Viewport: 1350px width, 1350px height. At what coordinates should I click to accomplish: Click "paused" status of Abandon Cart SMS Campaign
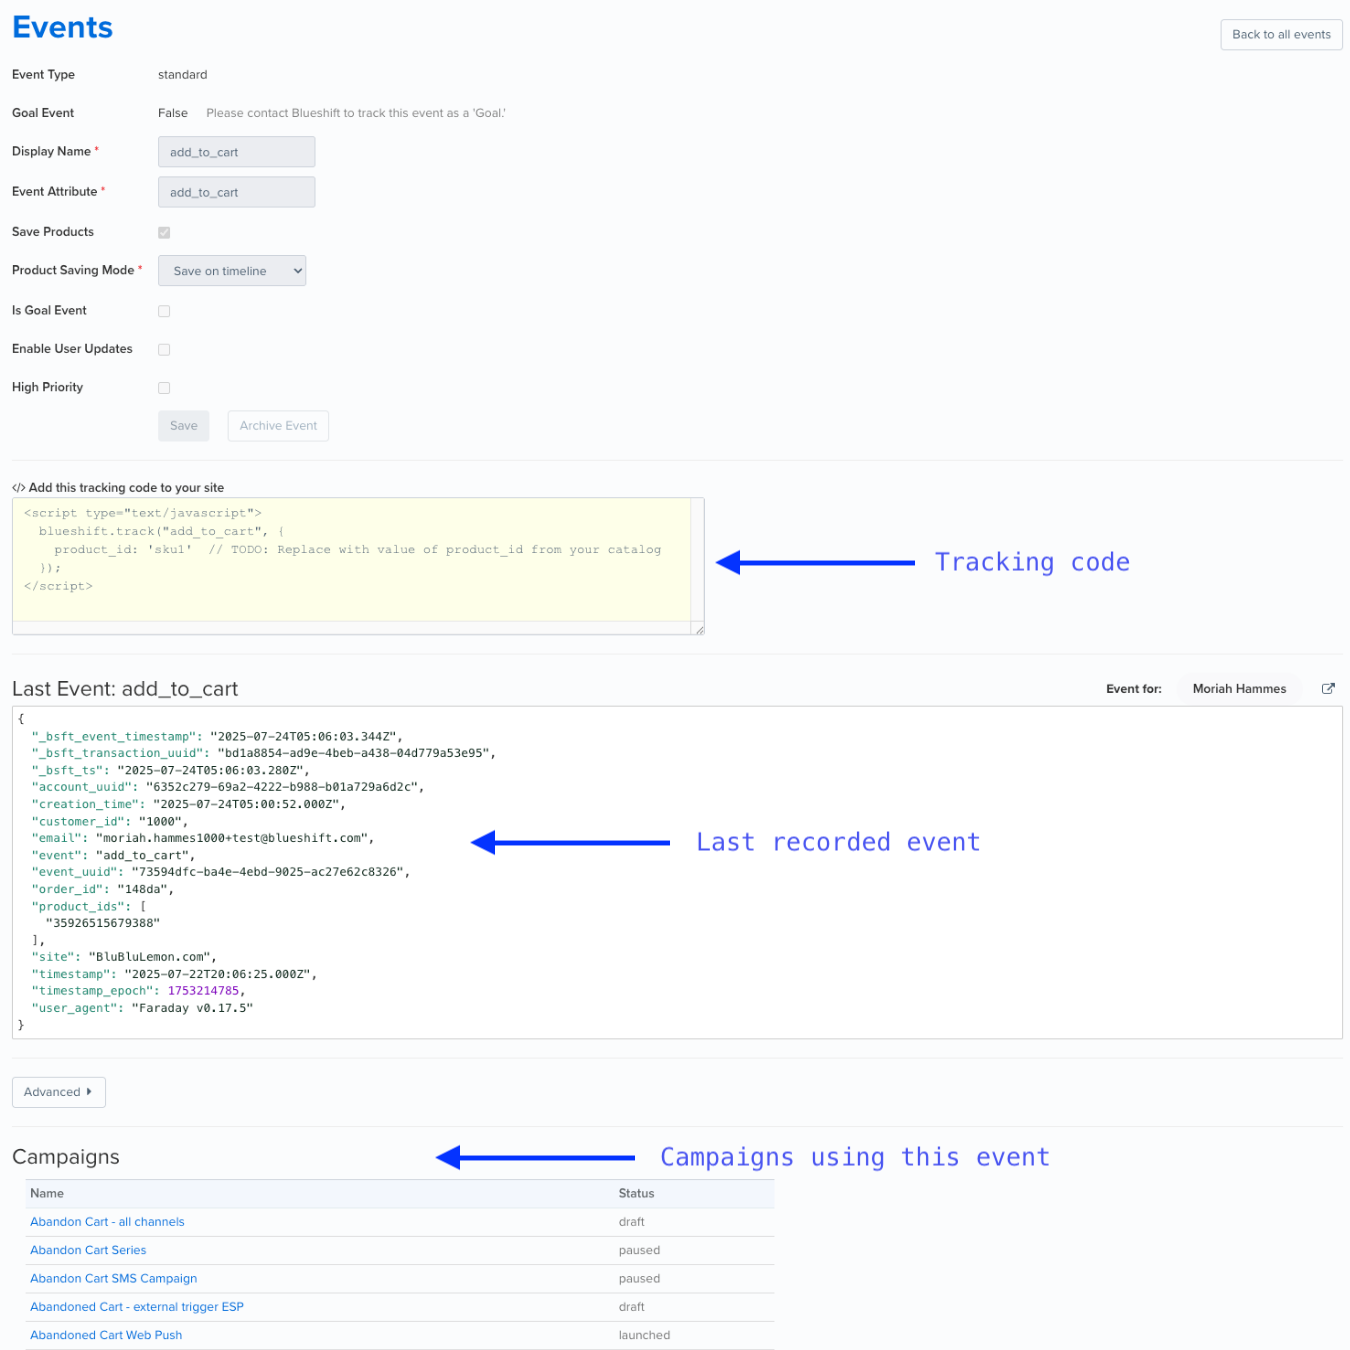click(639, 1279)
